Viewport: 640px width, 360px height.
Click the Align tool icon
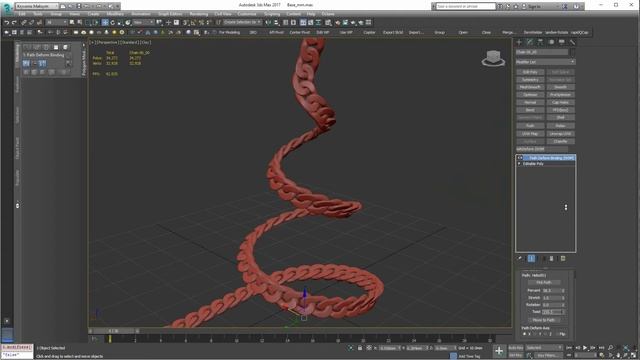pyautogui.click(x=276, y=22)
